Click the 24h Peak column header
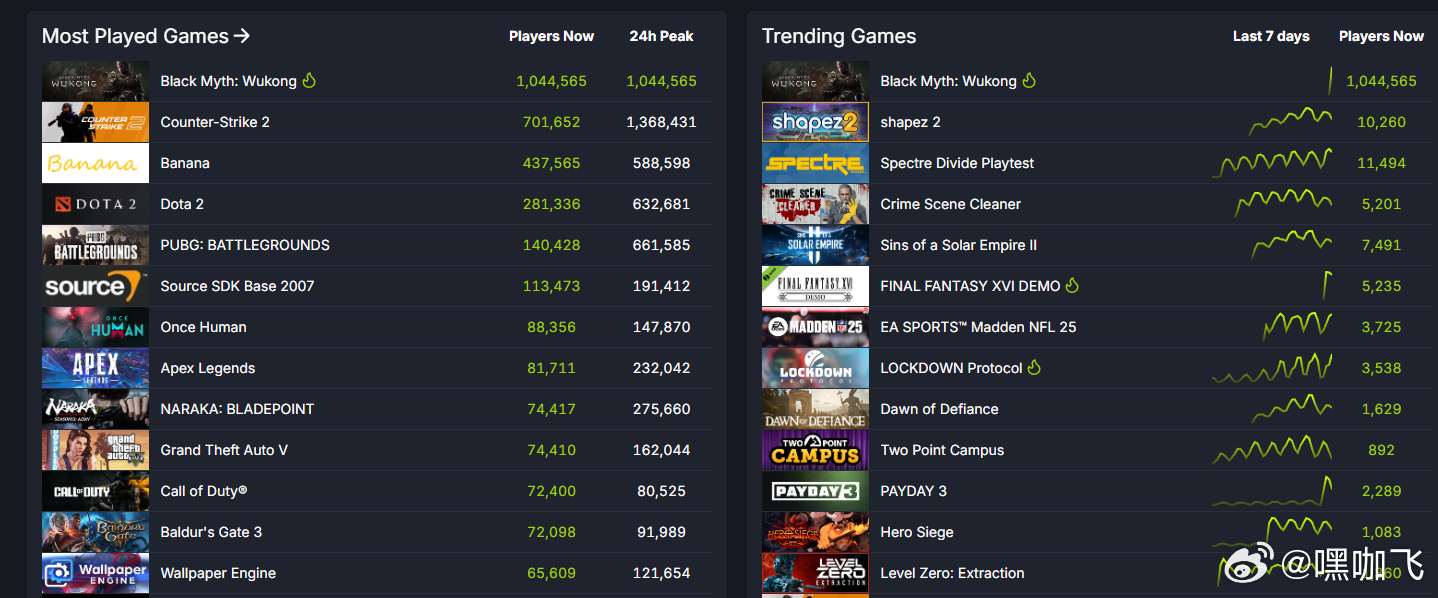Image resolution: width=1438 pixels, height=598 pixels. (661, 36)
